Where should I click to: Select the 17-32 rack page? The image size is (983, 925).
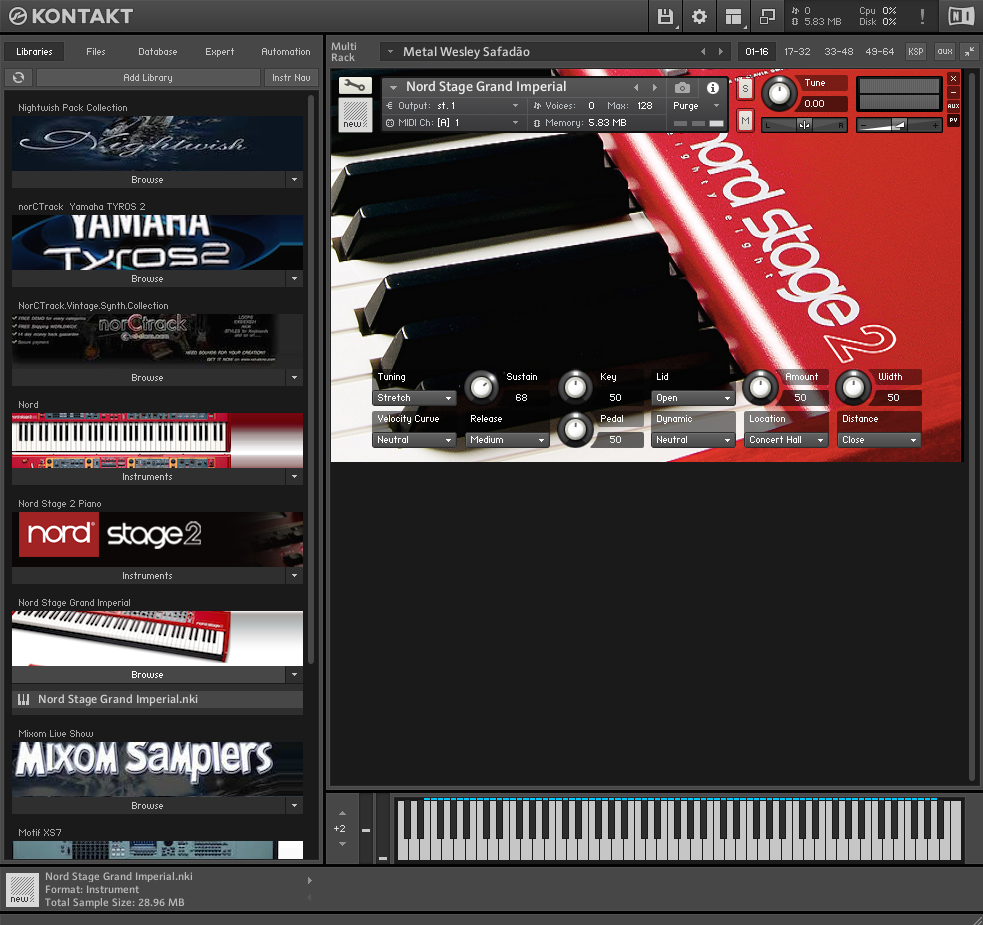tap(797, 51)
